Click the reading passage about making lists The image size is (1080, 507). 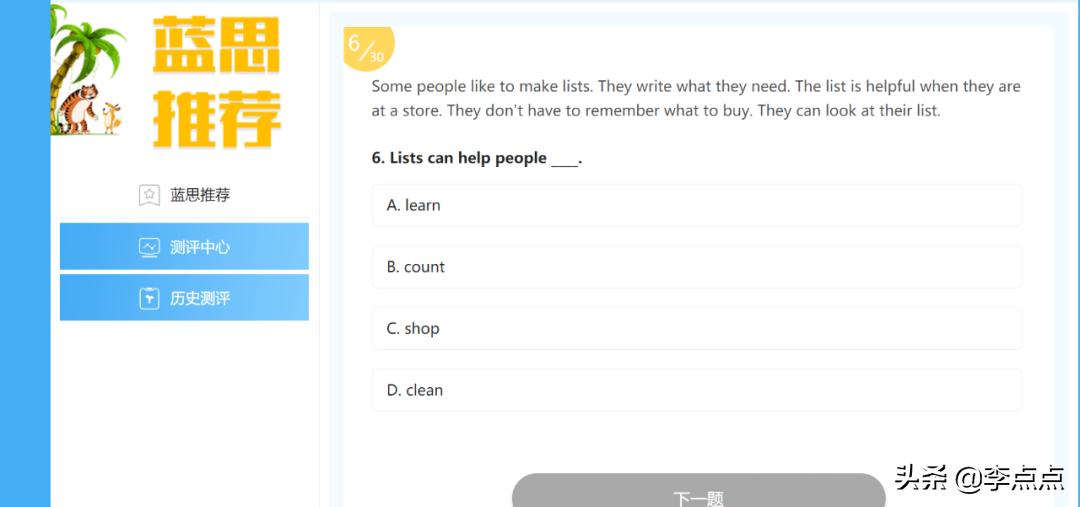pos(695,98)
